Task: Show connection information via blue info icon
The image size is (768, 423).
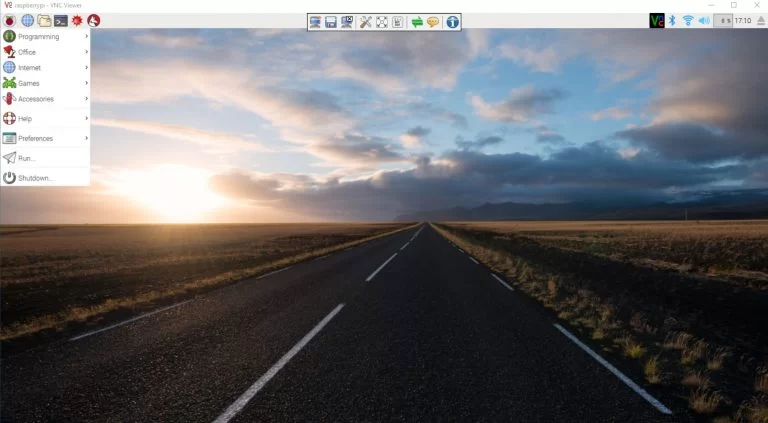Action: tap(452, 21)
